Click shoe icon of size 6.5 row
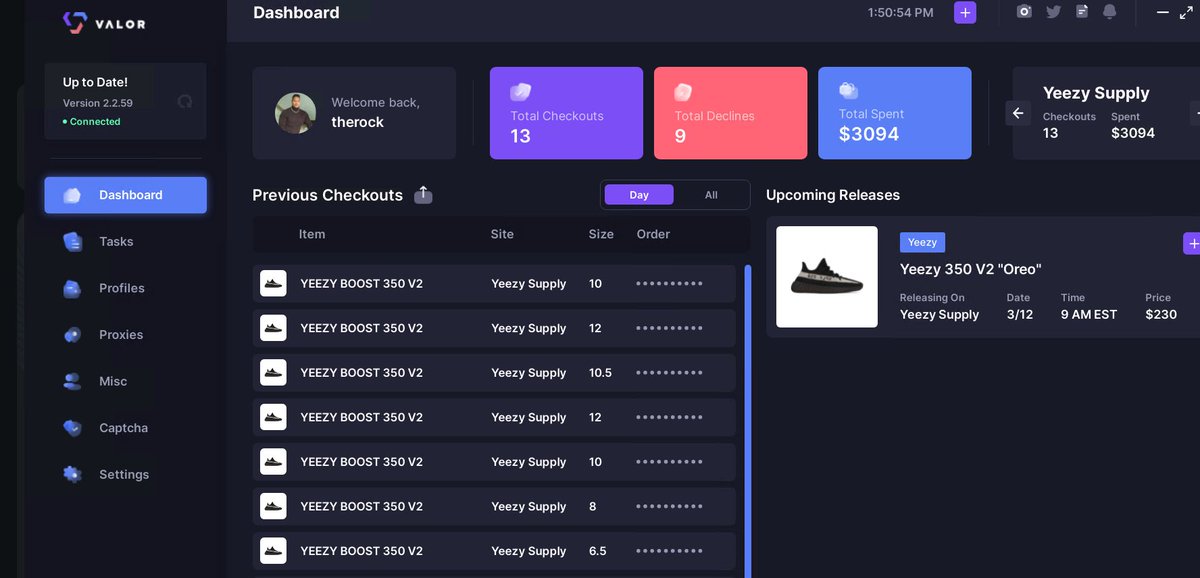Viewport: 1200px width, 578px height. tap(273, 551)
